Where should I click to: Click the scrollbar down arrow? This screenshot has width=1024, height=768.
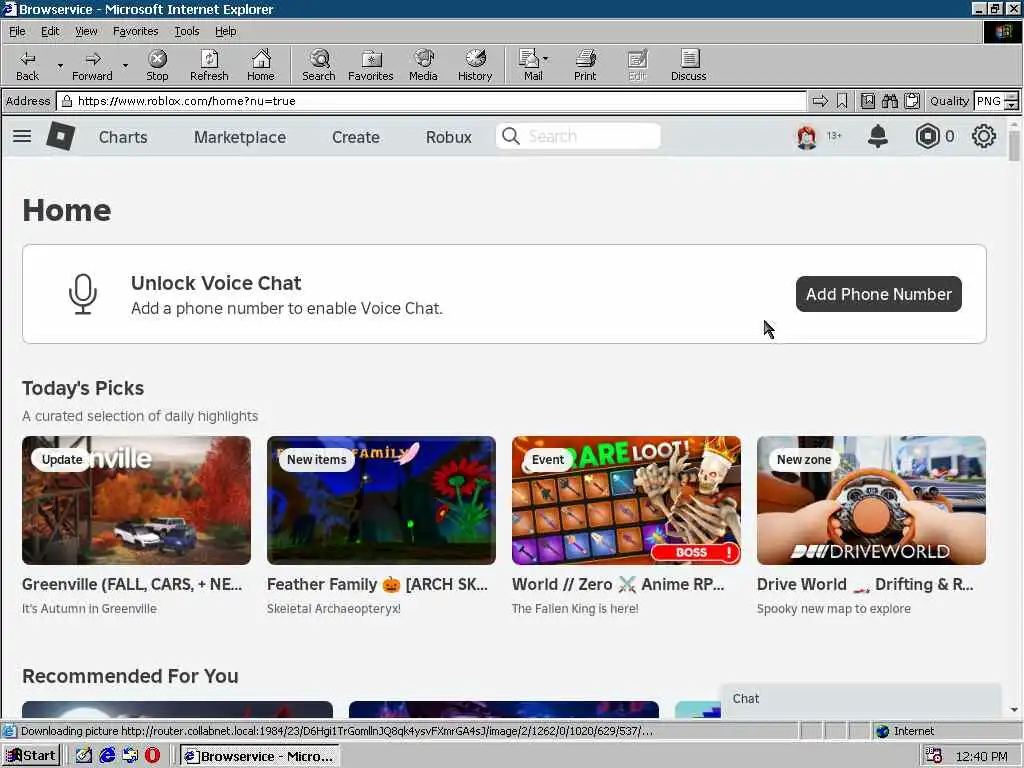coord(1014,710)
